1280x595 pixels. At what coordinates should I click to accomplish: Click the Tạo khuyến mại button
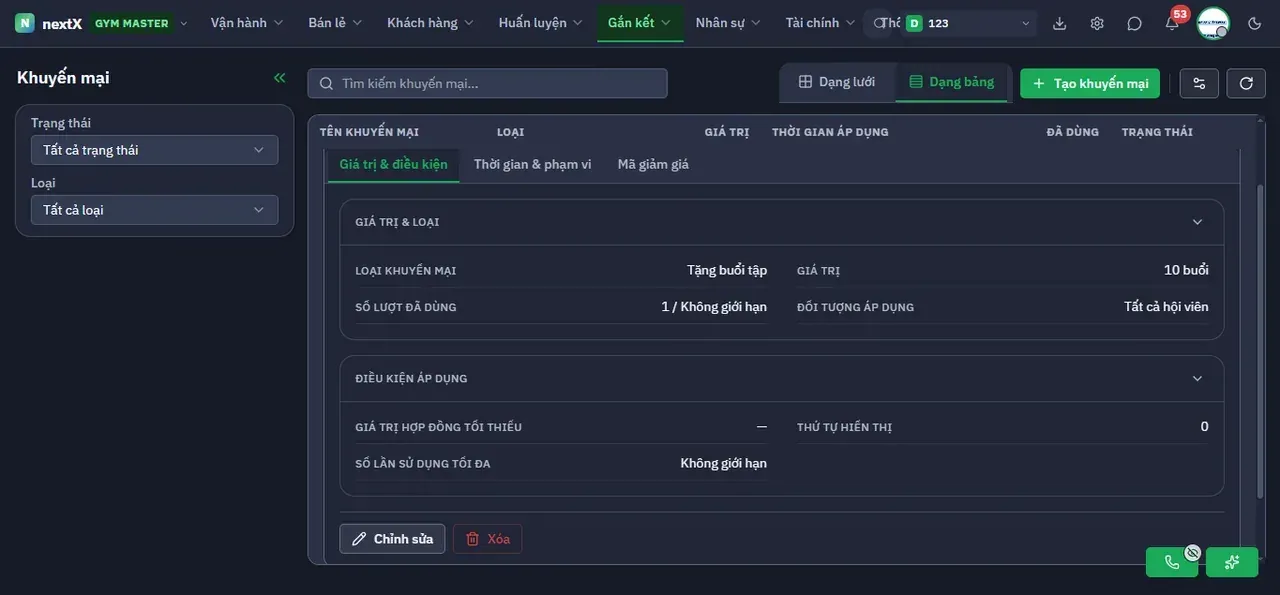coord(1090,83)
